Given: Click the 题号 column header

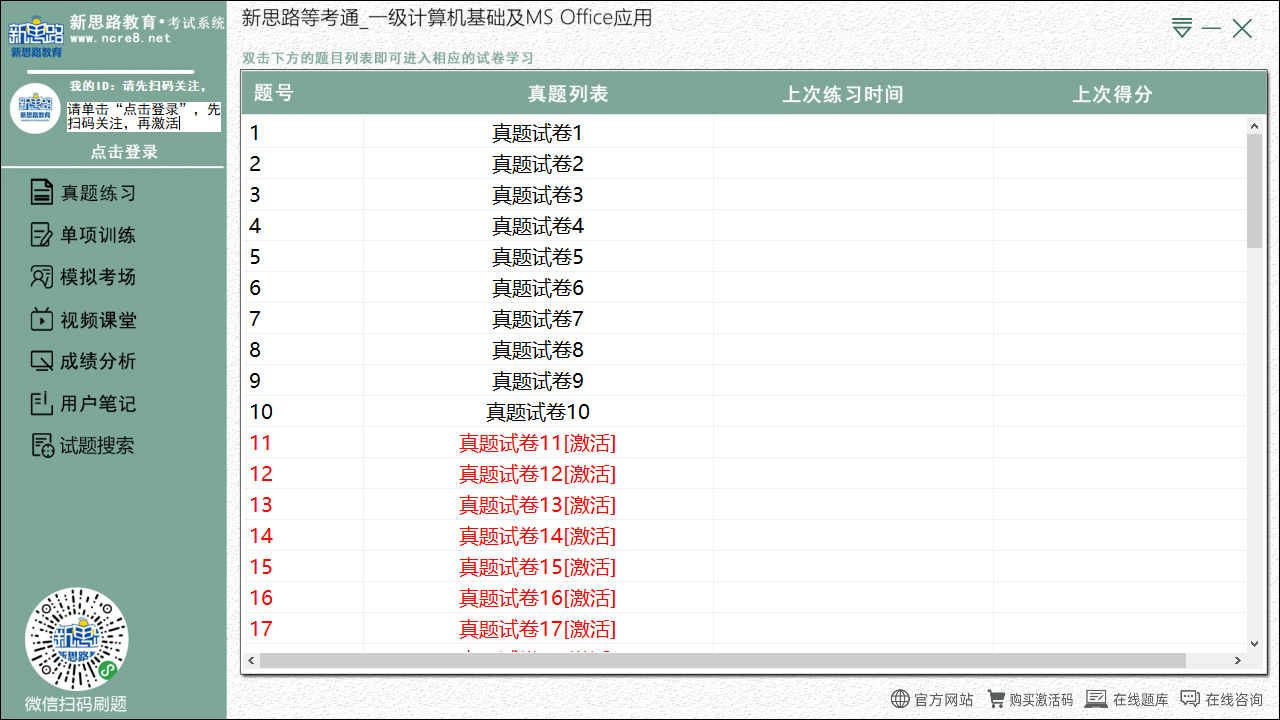Looking at the screenshot, I should tap(273, 94).
